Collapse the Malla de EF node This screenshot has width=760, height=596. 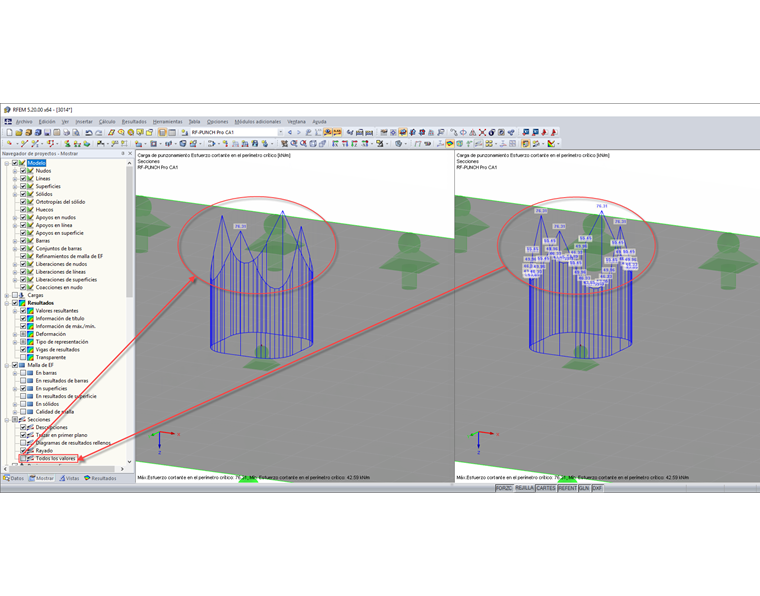click(7, 365)
